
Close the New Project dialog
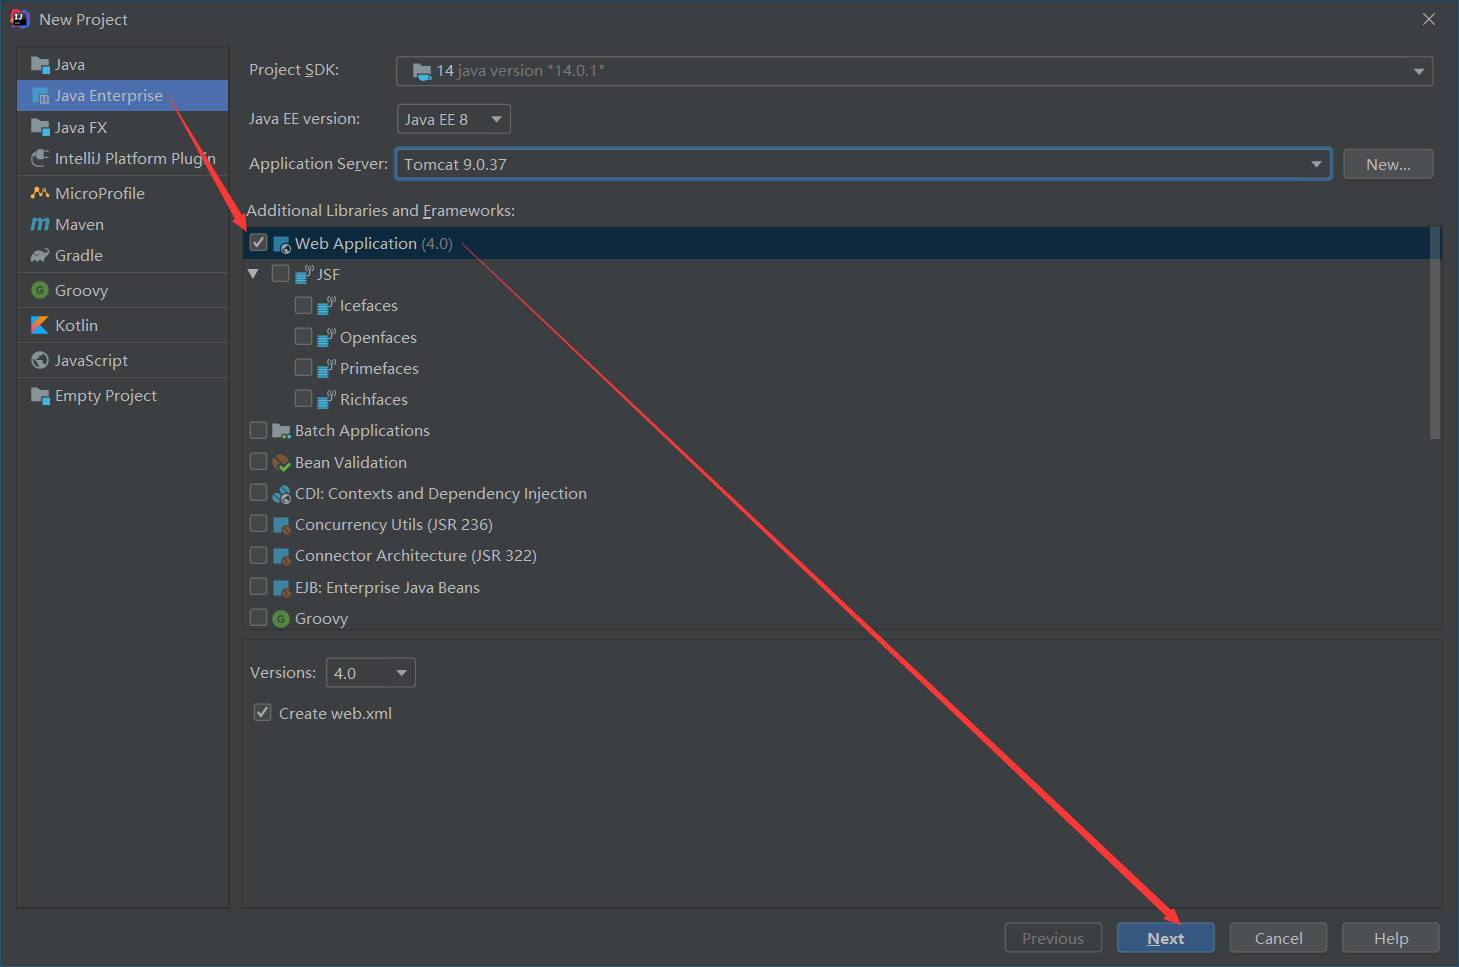(x=1429, y=19)
